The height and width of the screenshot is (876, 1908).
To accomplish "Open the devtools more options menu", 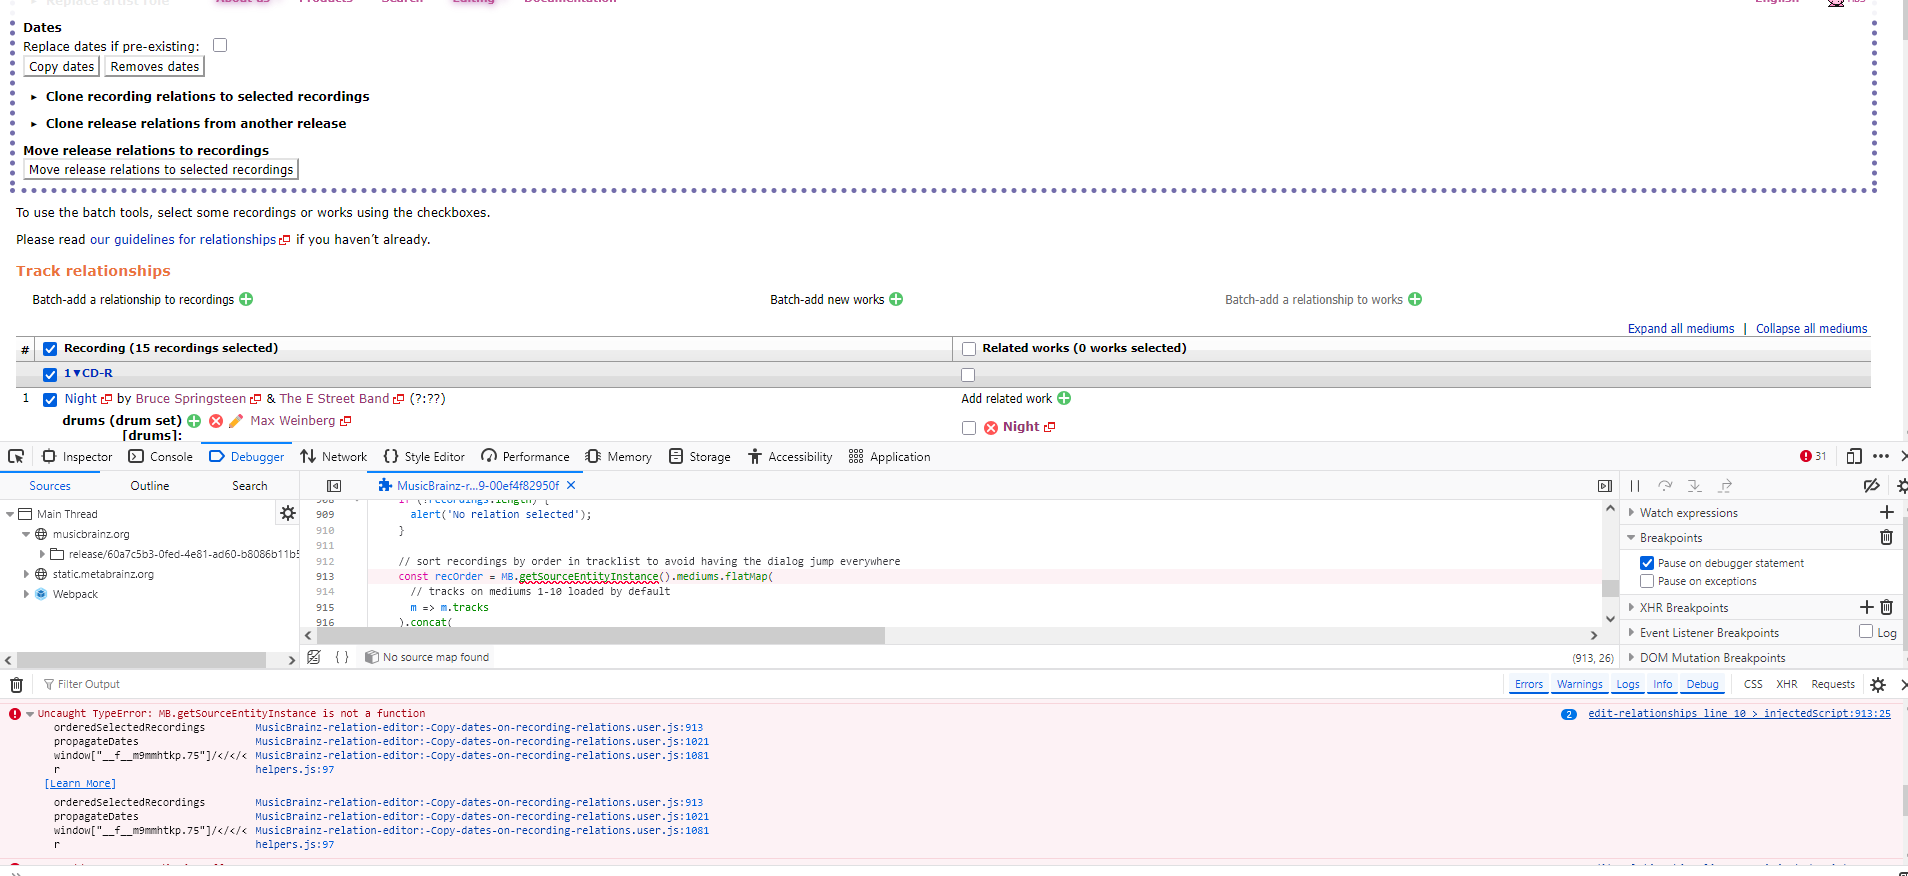I will coord(1881,456).
